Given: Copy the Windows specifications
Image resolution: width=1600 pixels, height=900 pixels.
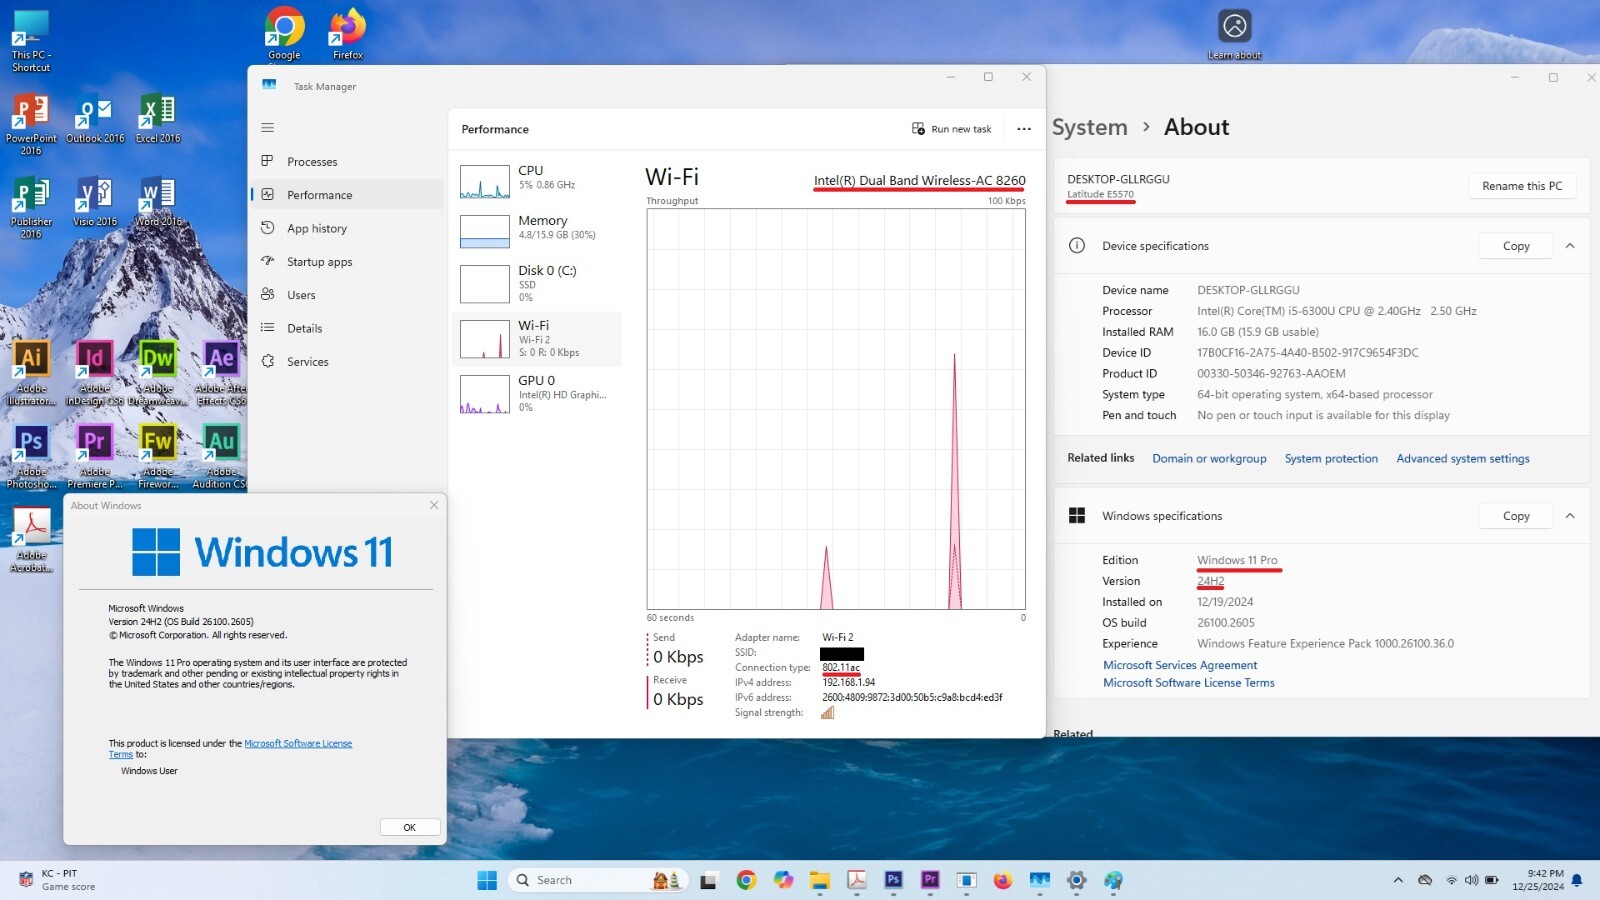Looking at the screenshot, I should (x=1516, y=516).
